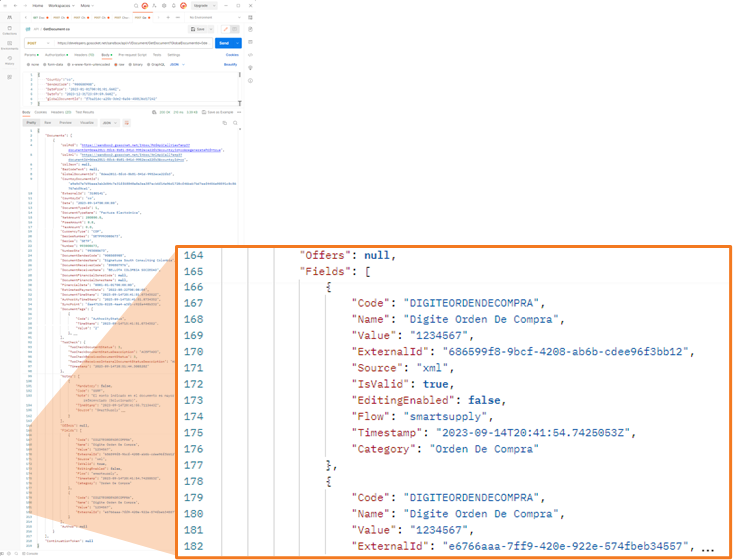Screen dimensions: 733x560
Task: Click the Beautify link
Action: (x=230, y=65)
